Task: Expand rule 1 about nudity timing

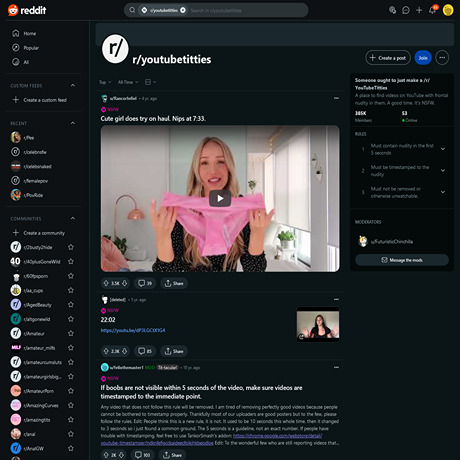Action: 443,149
